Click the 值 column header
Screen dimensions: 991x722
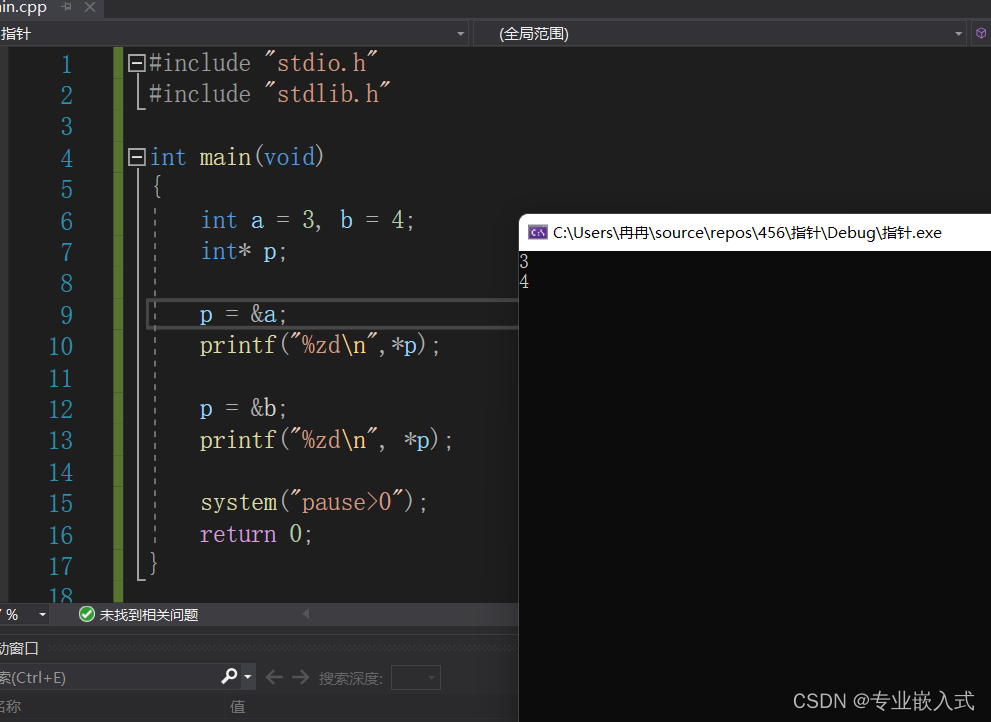point(238,707)
